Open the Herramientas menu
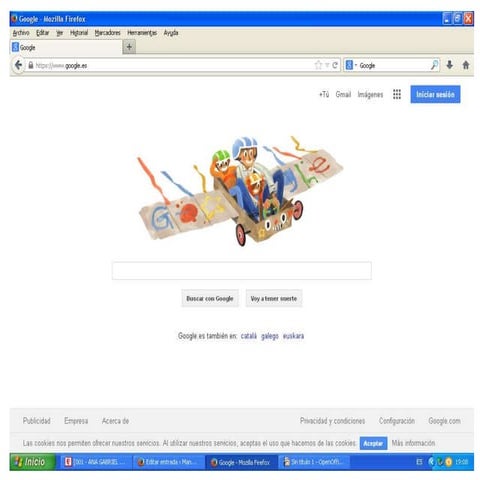This screenshot has width=480, height=480. pos(142,33)
